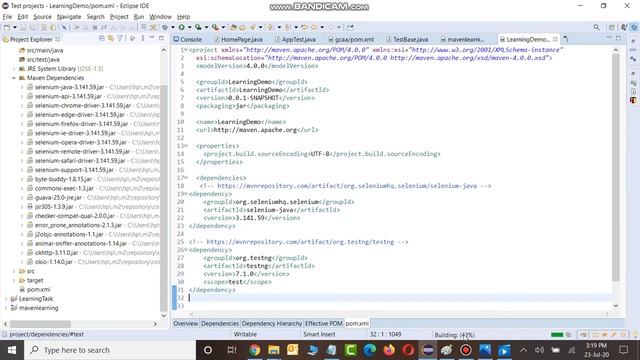The image size is (640, 360).
Task: Open Firefox from the taskbar
Action: [389, 350]
